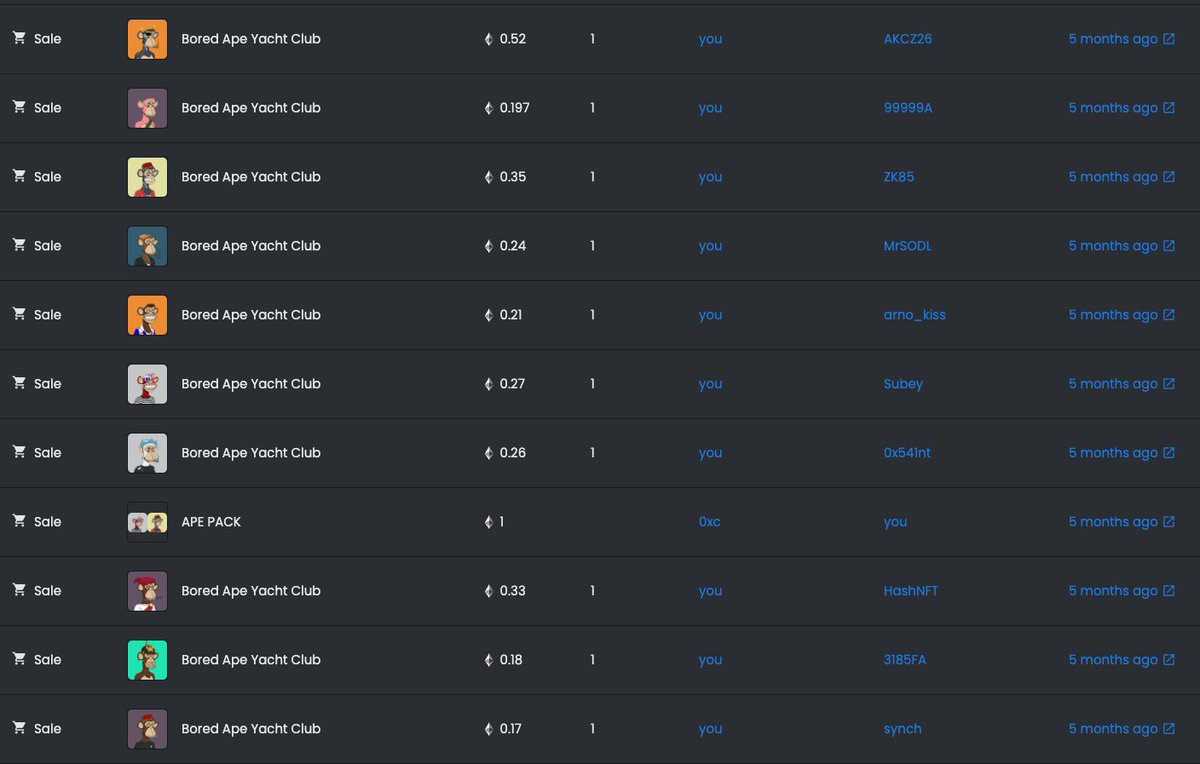Open buyer profile MrSODL
Viewport: 1200px width, 764px height.
(x=907, y=246)
